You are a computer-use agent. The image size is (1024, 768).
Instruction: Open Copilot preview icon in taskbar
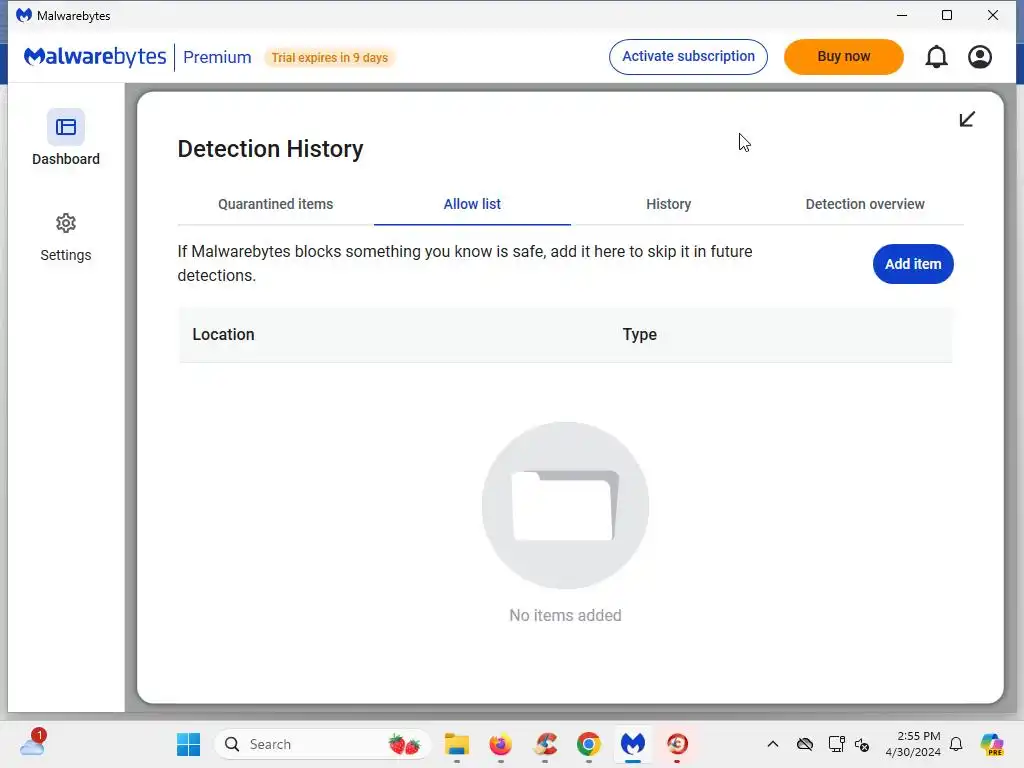pos(991,744)
